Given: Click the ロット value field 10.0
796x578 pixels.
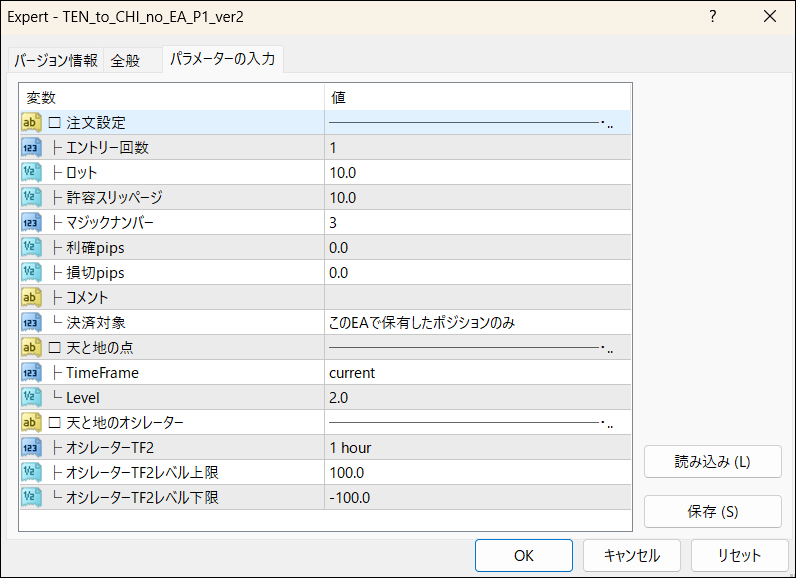Looking at the screenshot, I should [x=477, y=173].
